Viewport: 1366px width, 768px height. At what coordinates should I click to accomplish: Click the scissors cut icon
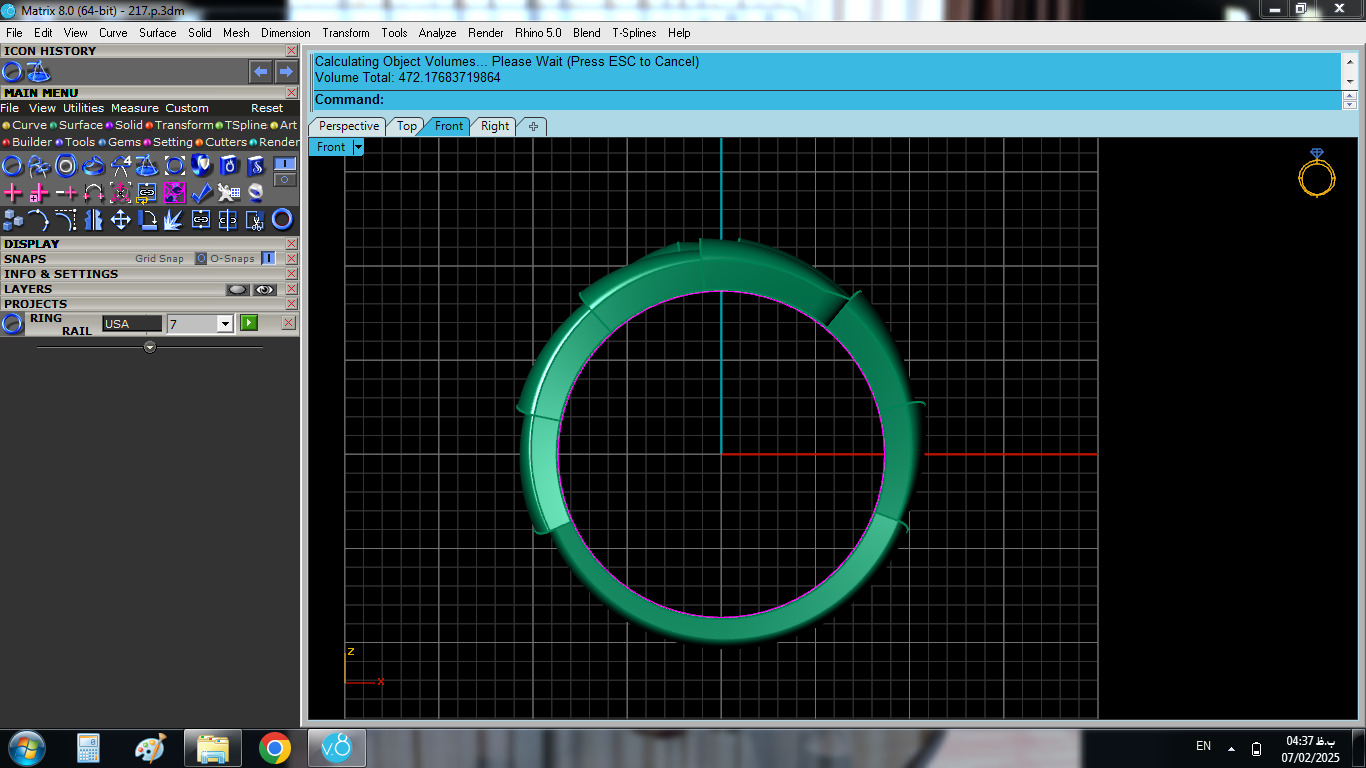[255, 220]
